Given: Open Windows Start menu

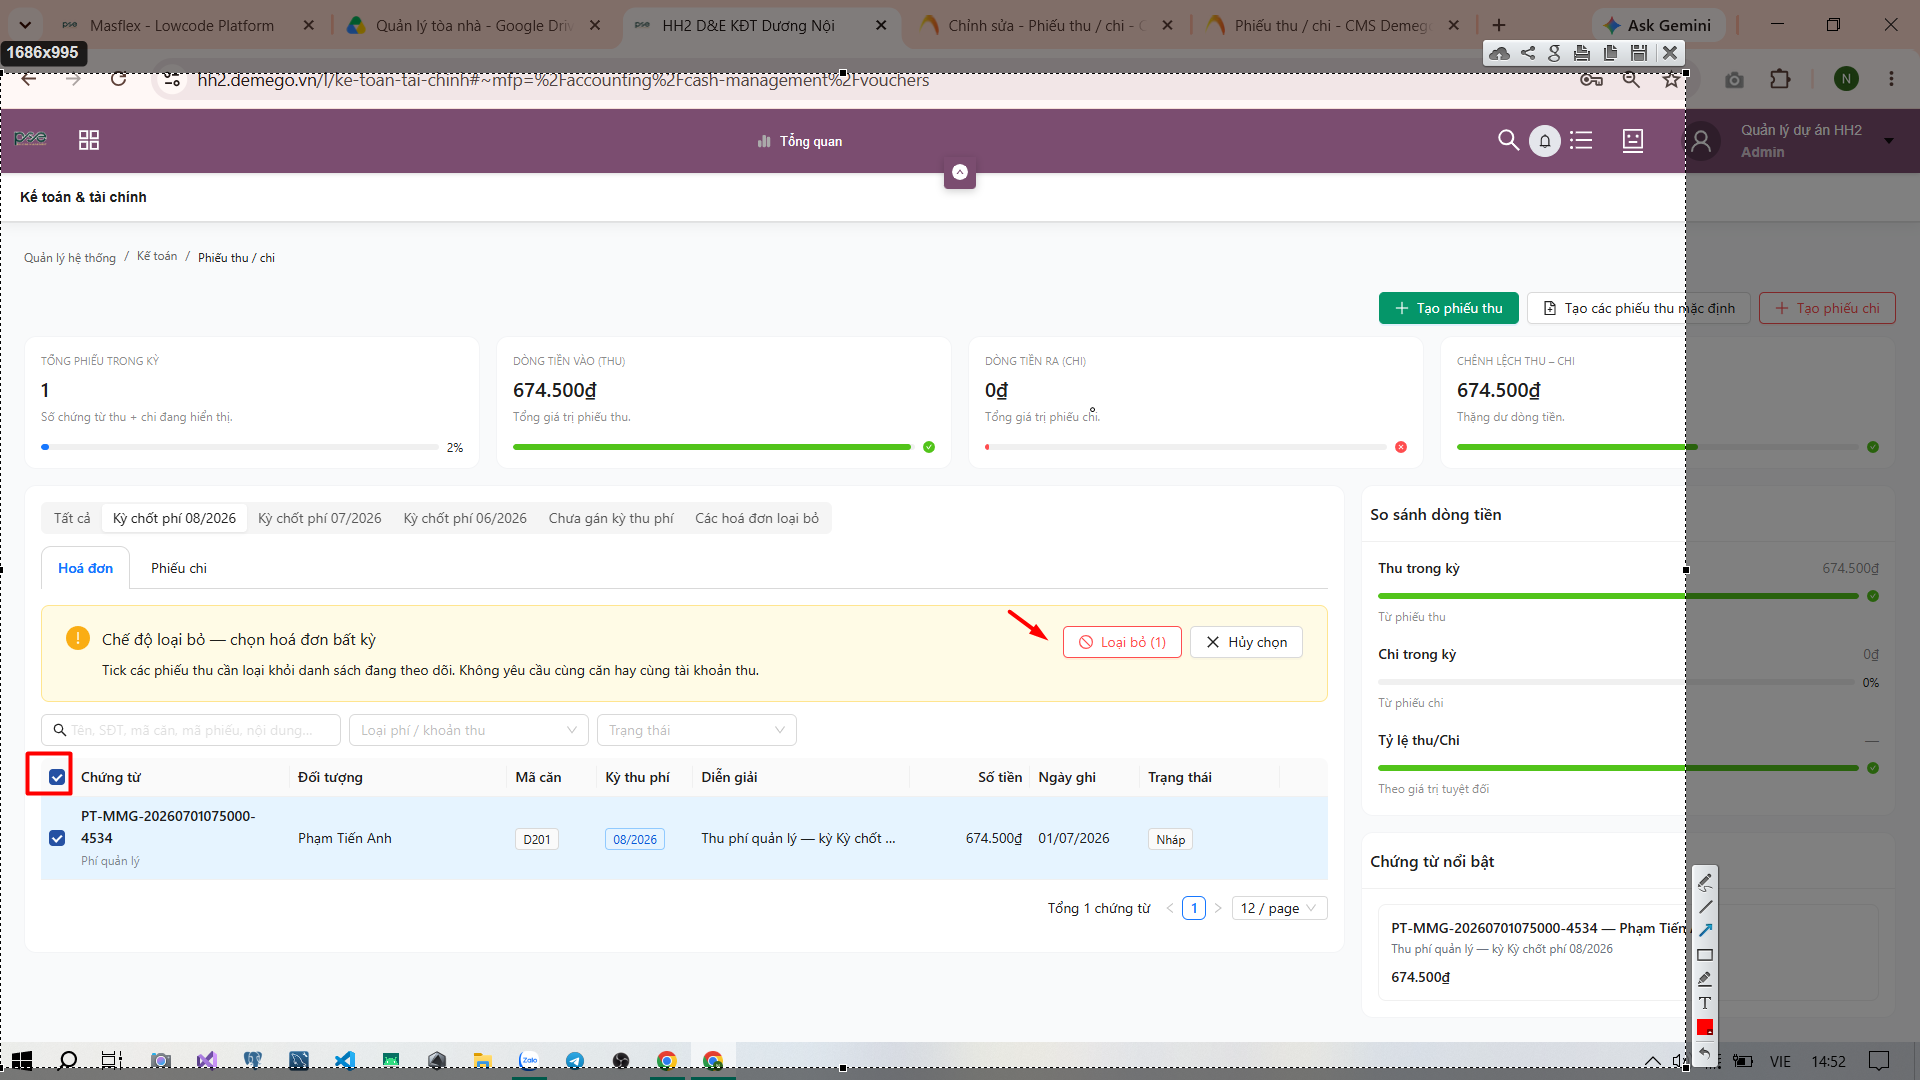Looking at the screenshot, I should (x=21, y=1060).
